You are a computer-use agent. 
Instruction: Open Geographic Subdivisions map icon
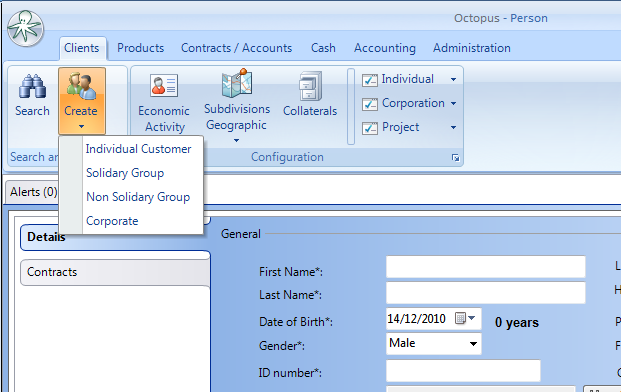[237, 84]
